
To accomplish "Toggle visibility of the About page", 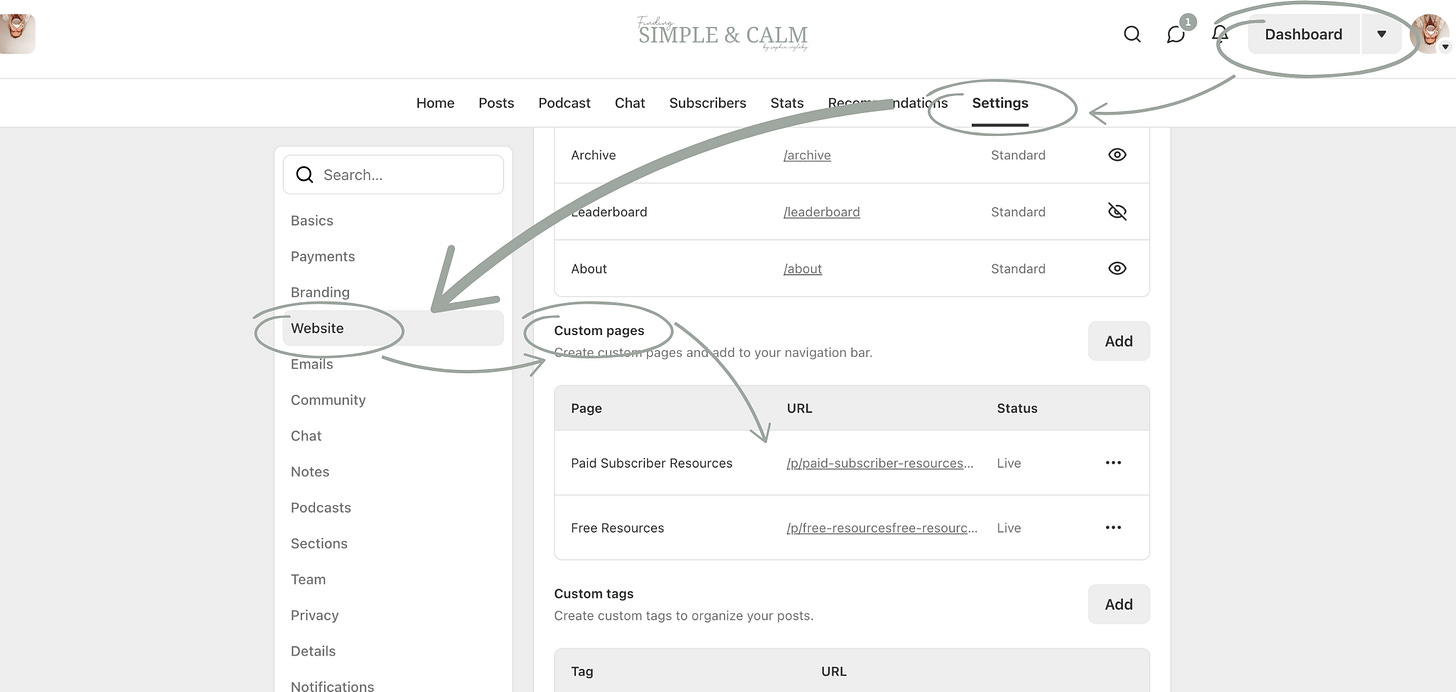I will 1117,268.
